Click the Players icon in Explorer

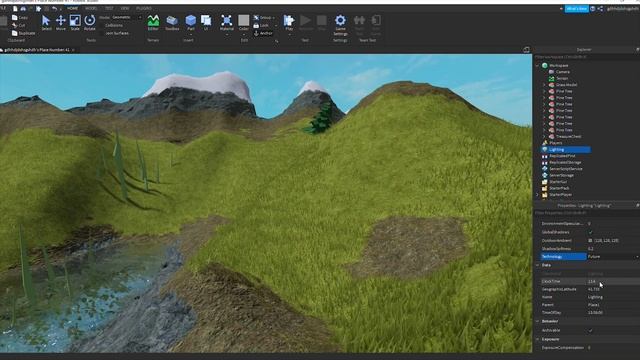click(544, 143)
